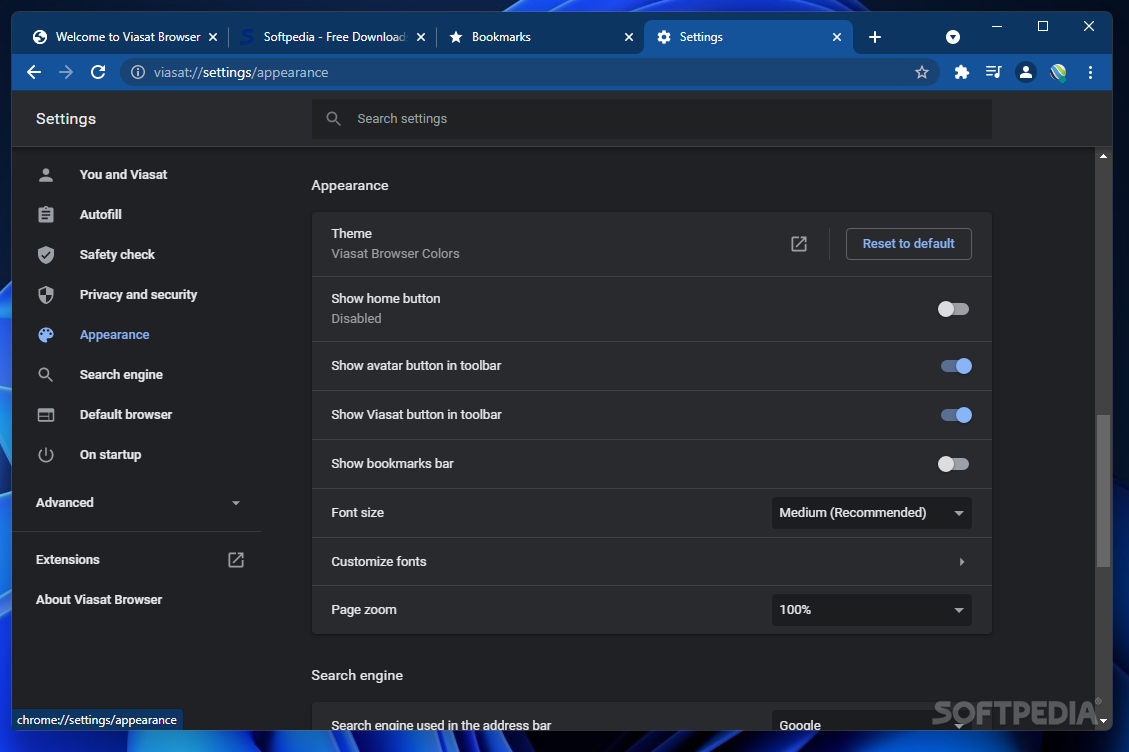Open the Font size dropdown
The height and width of the screenshot is (752, 1129).
[871, 513]
